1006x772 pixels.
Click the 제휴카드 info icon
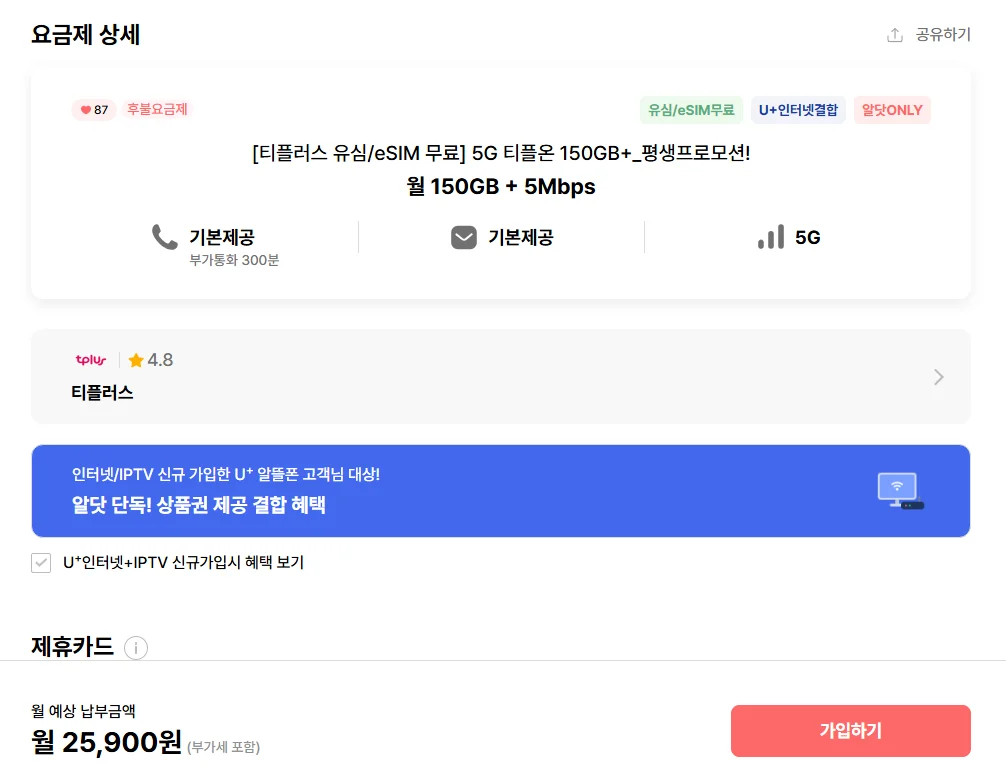136,648
